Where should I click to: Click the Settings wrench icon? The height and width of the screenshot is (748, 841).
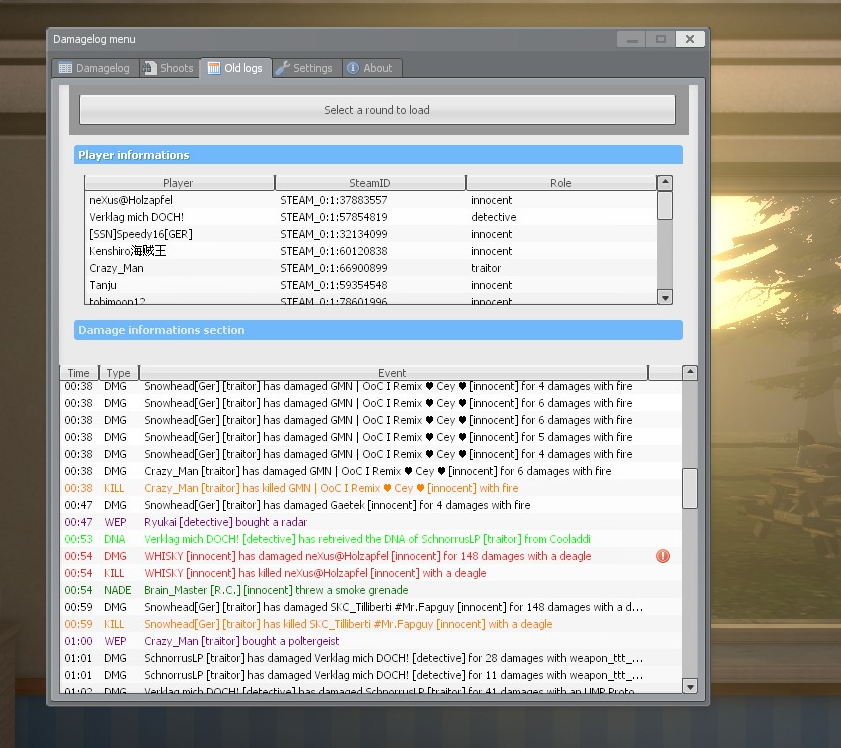tap(282, 68)
